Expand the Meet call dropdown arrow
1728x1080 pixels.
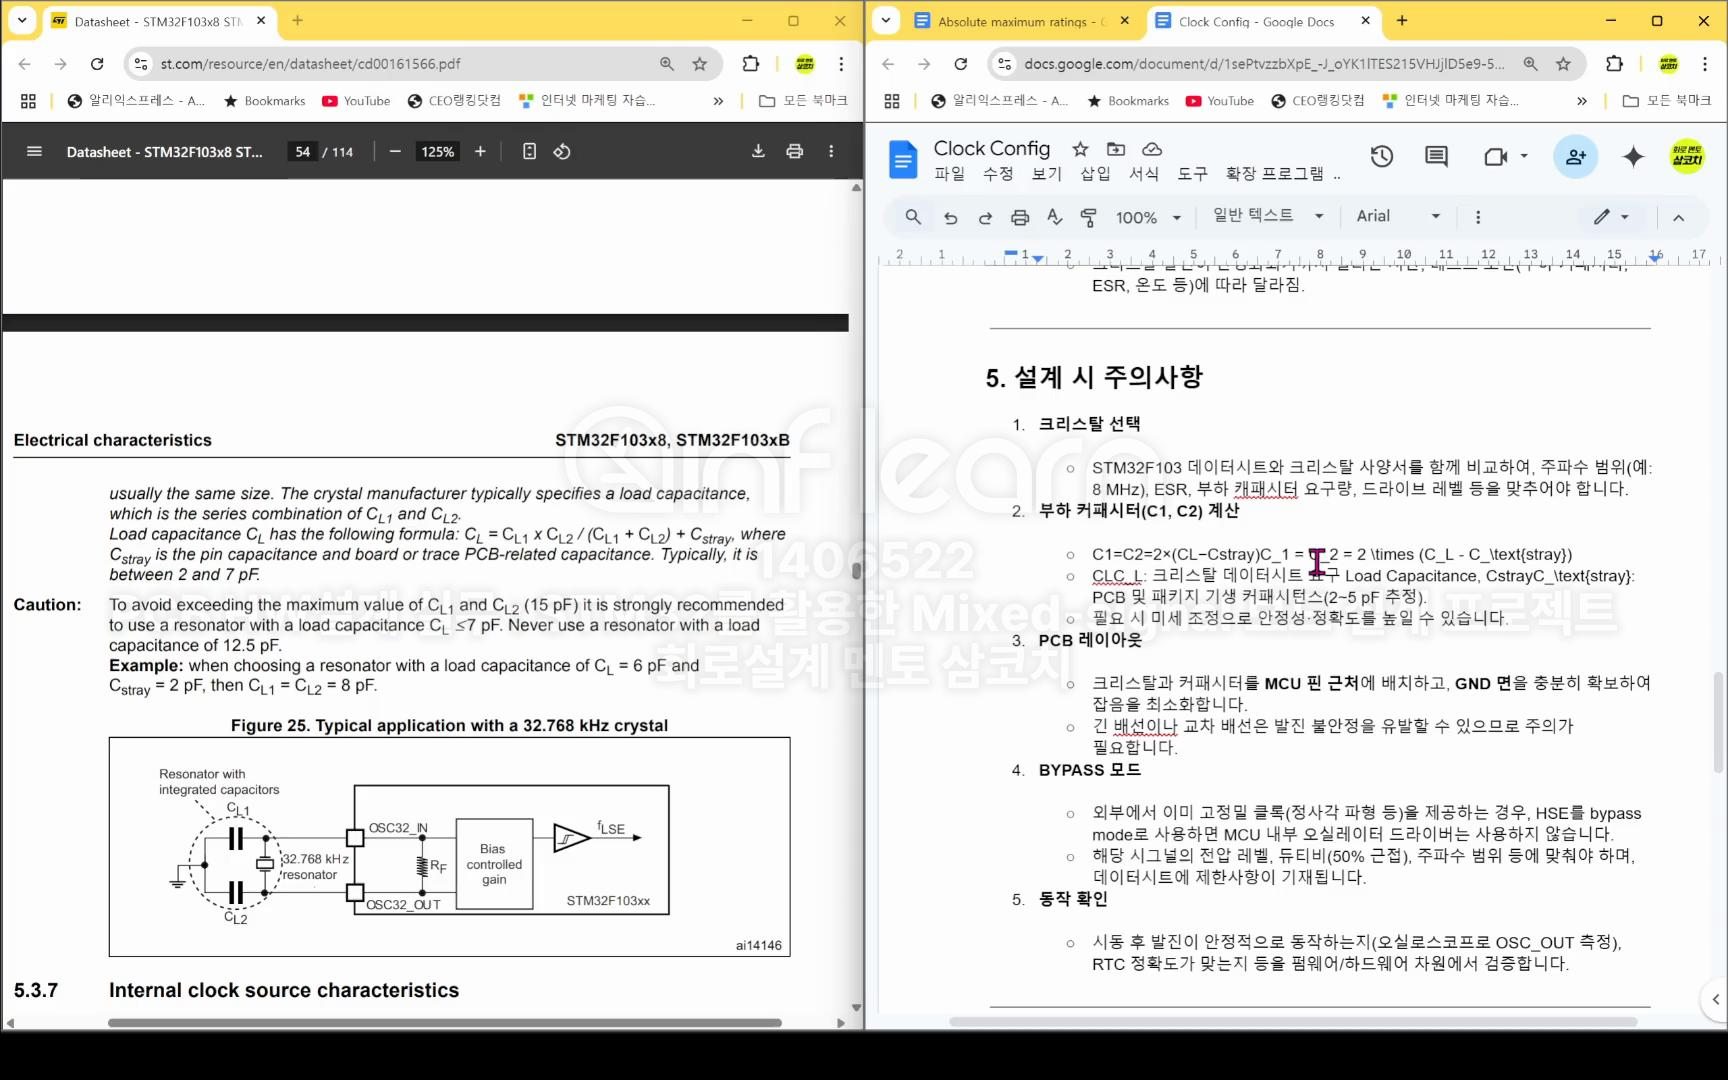click(x=1524, y=157)
